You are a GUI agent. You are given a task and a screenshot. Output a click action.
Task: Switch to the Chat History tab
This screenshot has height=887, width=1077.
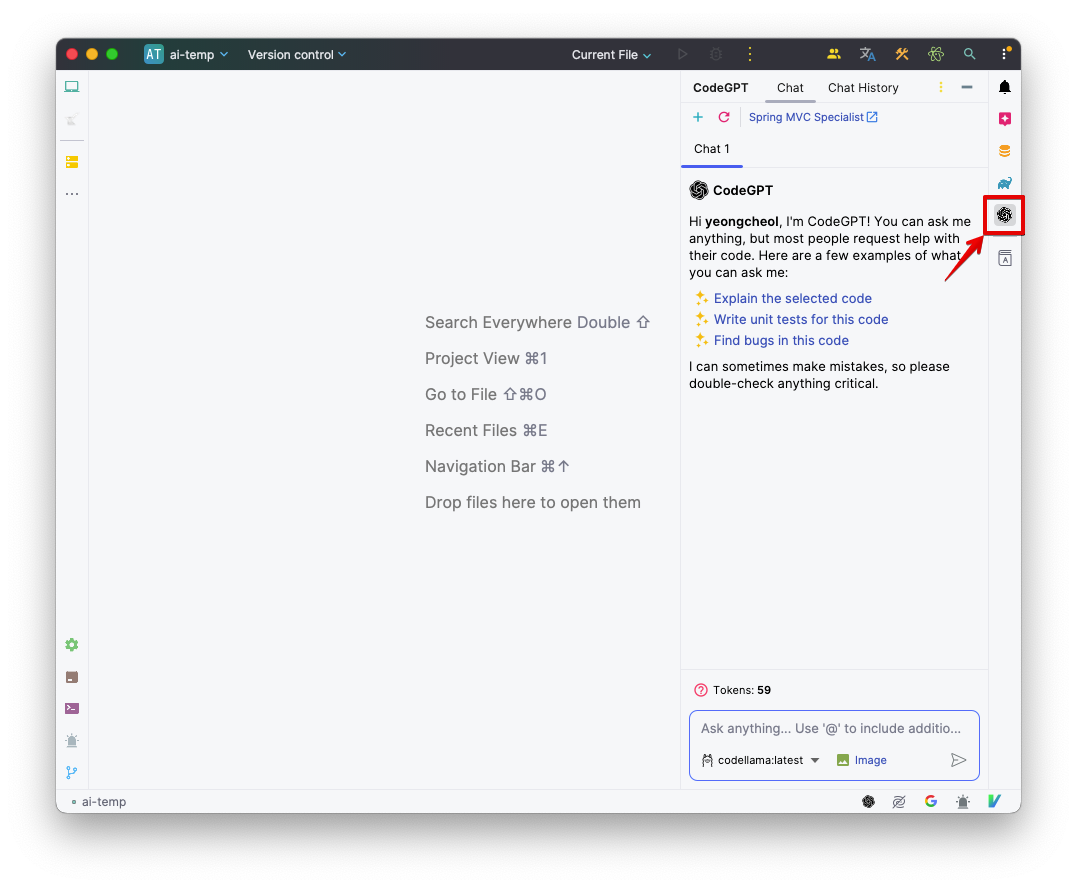(x=863, y=88)
